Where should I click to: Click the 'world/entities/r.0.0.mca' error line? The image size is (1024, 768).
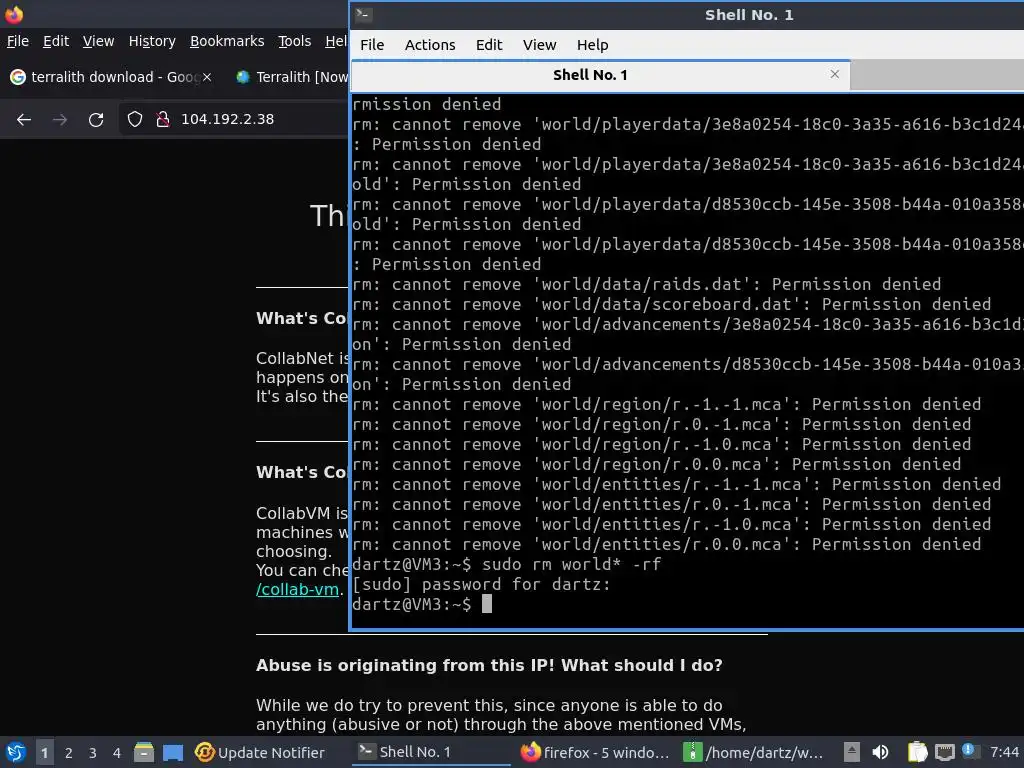tap(666, 545)
